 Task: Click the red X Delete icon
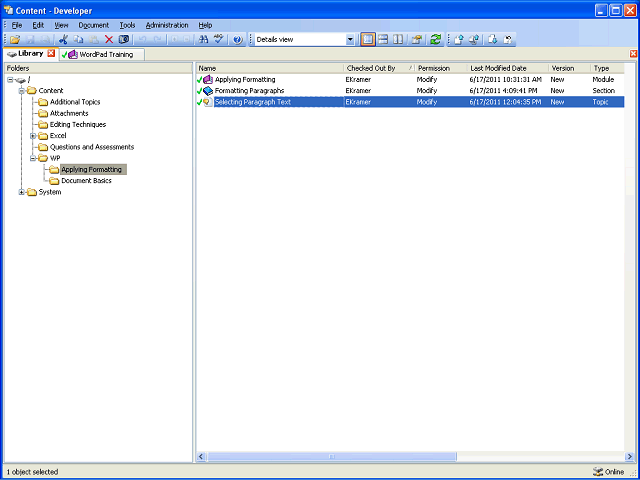(109, 40)
